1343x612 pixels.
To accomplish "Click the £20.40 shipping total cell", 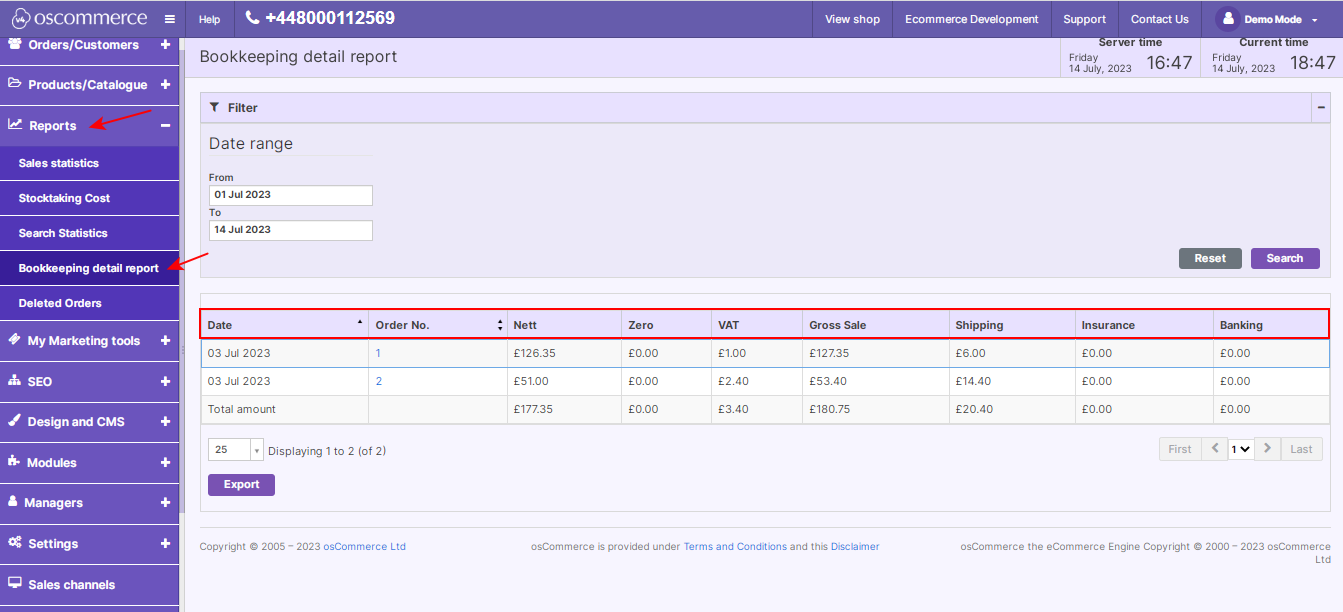I will coord(1012,409).
